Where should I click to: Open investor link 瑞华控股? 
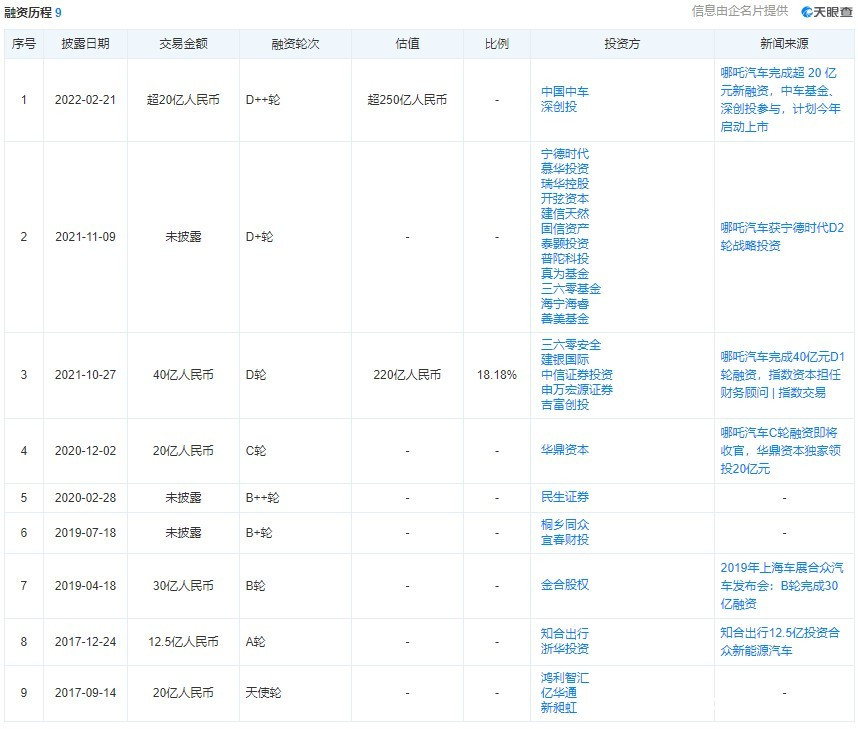click(565, 184)
